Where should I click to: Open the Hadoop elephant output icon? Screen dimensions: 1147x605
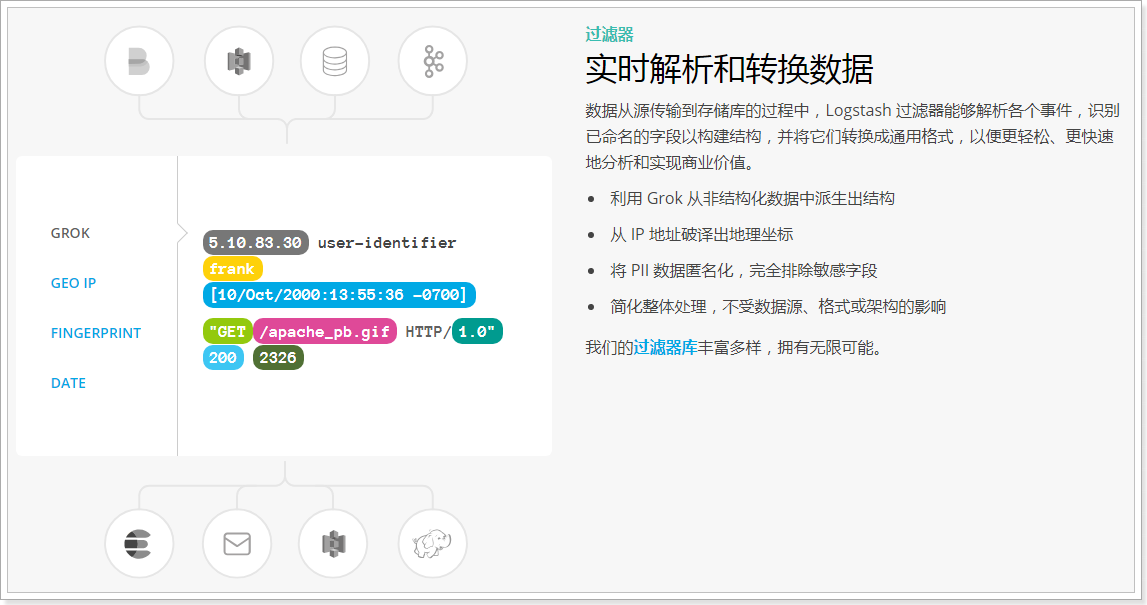click(x=432, y=544)
